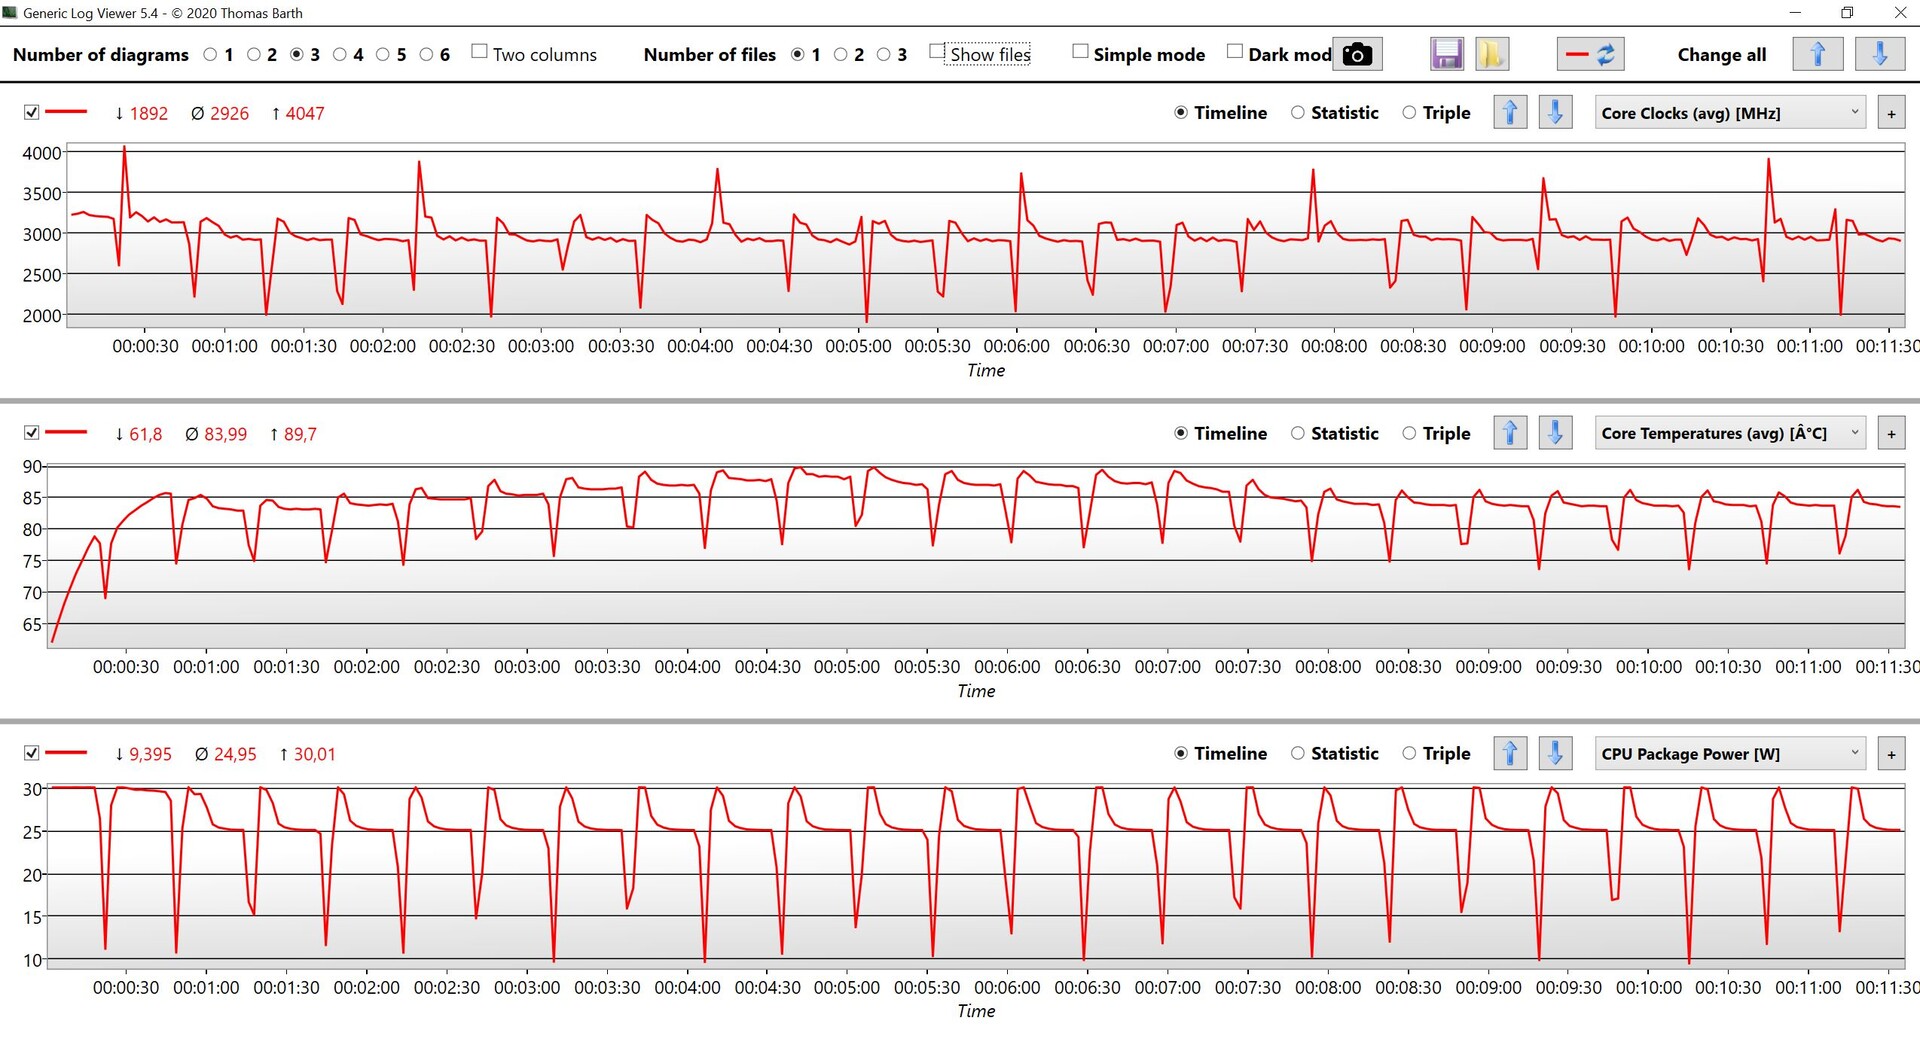Expand the Core Temperatures (avg) dropdown

(x=1730, y=433)
